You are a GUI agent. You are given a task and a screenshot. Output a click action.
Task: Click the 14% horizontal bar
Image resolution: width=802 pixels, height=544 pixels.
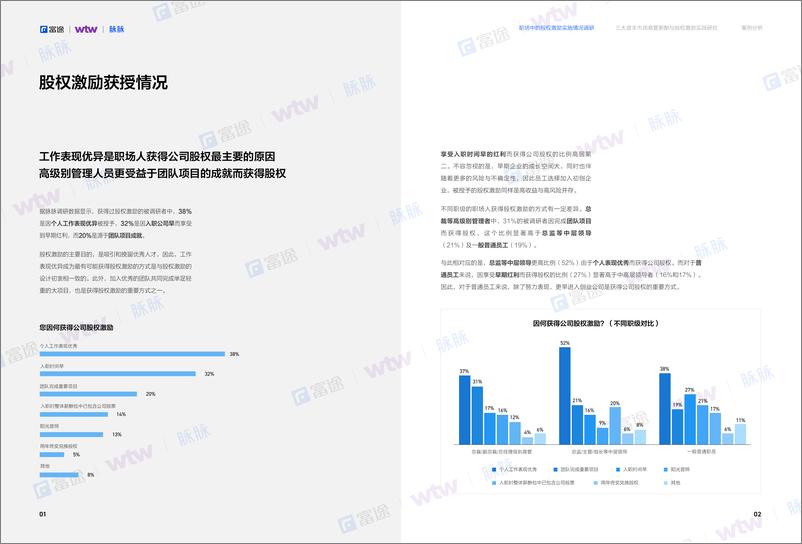tap(74, 414)
